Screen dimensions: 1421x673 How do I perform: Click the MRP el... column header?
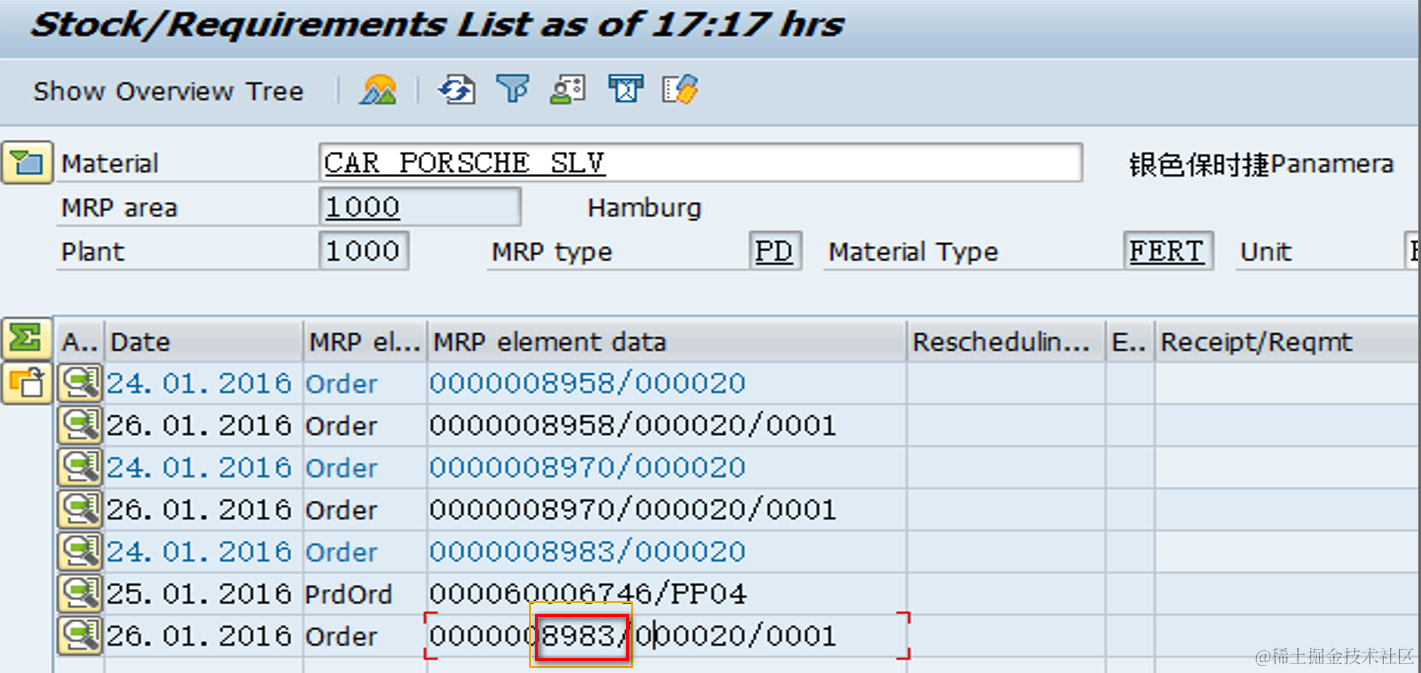tap(365, 342)
